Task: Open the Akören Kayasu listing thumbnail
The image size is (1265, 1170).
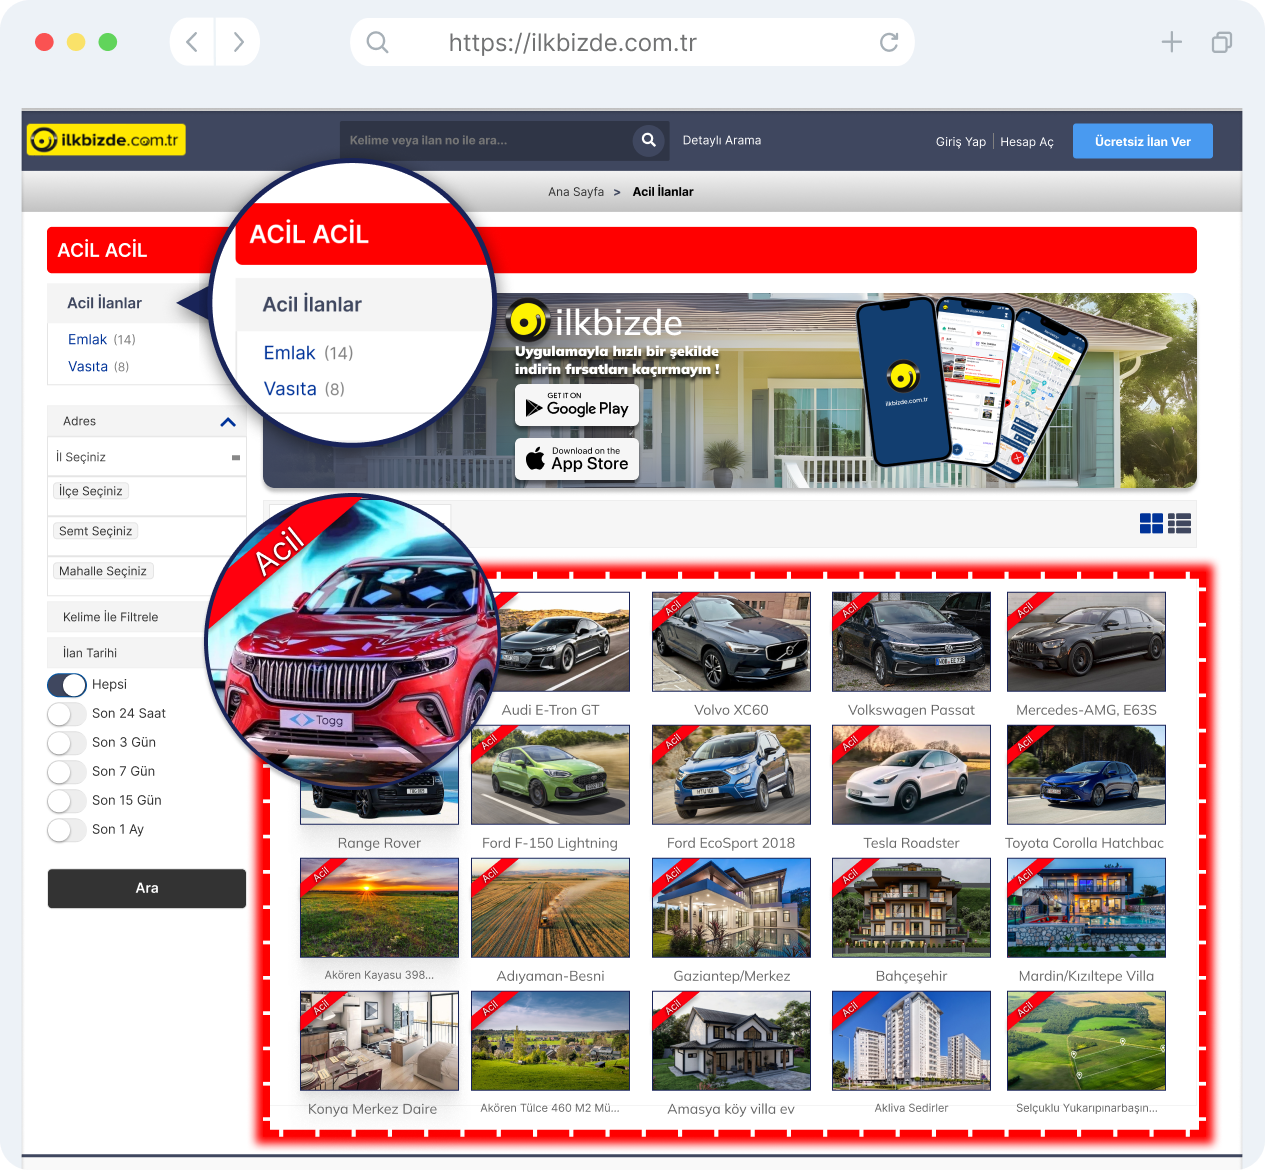Action: tap(379, 908)
